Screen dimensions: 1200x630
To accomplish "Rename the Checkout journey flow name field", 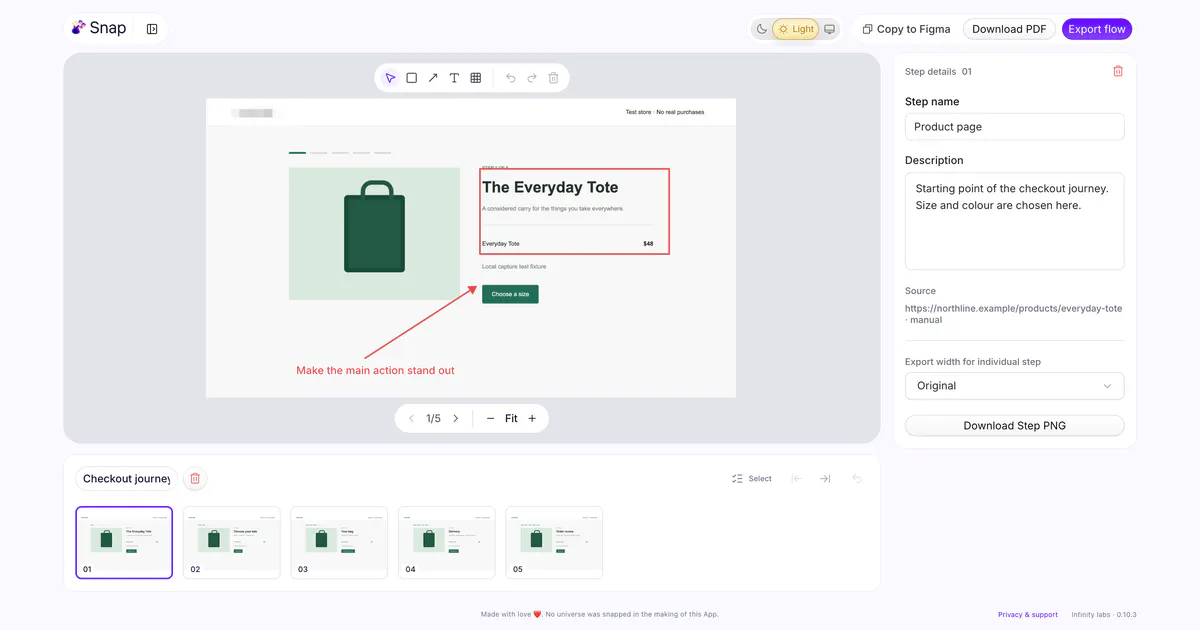I will [127, 479].
